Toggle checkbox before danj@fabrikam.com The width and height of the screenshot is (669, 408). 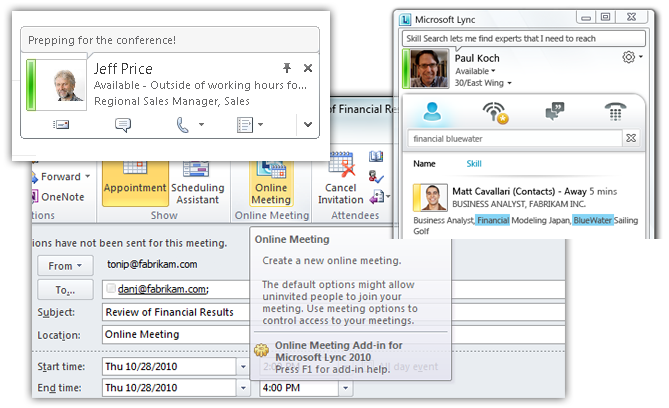point(111,289)
